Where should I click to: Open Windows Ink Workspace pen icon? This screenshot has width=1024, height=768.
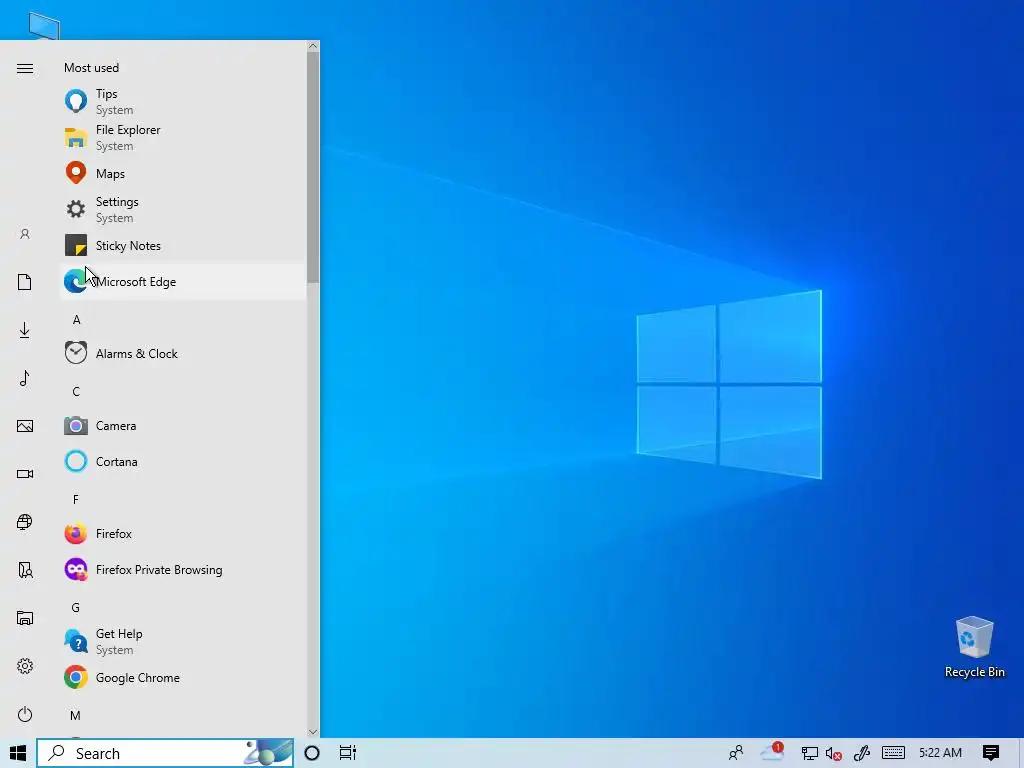[x=862, y=753]
